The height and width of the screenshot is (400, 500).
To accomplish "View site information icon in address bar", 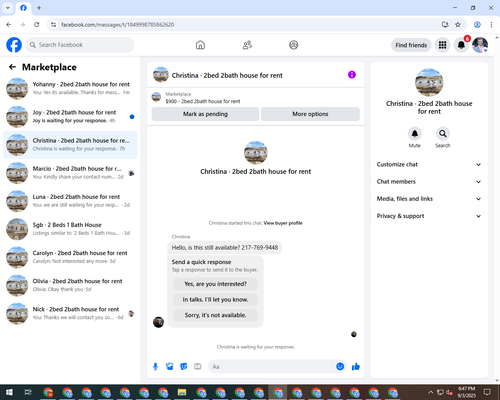I will click(x=53, y=25).
